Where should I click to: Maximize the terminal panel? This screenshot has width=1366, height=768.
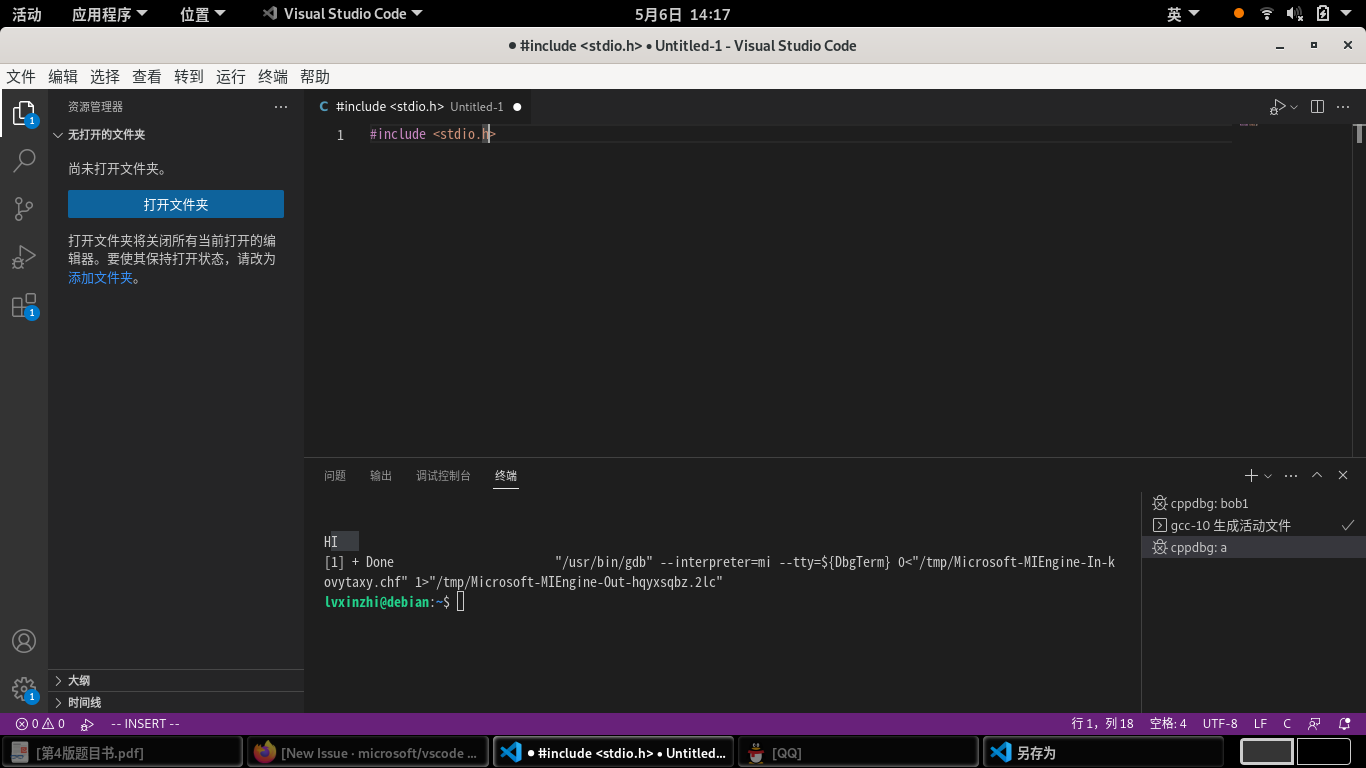pyautogui.click(x=1317, y=475)
